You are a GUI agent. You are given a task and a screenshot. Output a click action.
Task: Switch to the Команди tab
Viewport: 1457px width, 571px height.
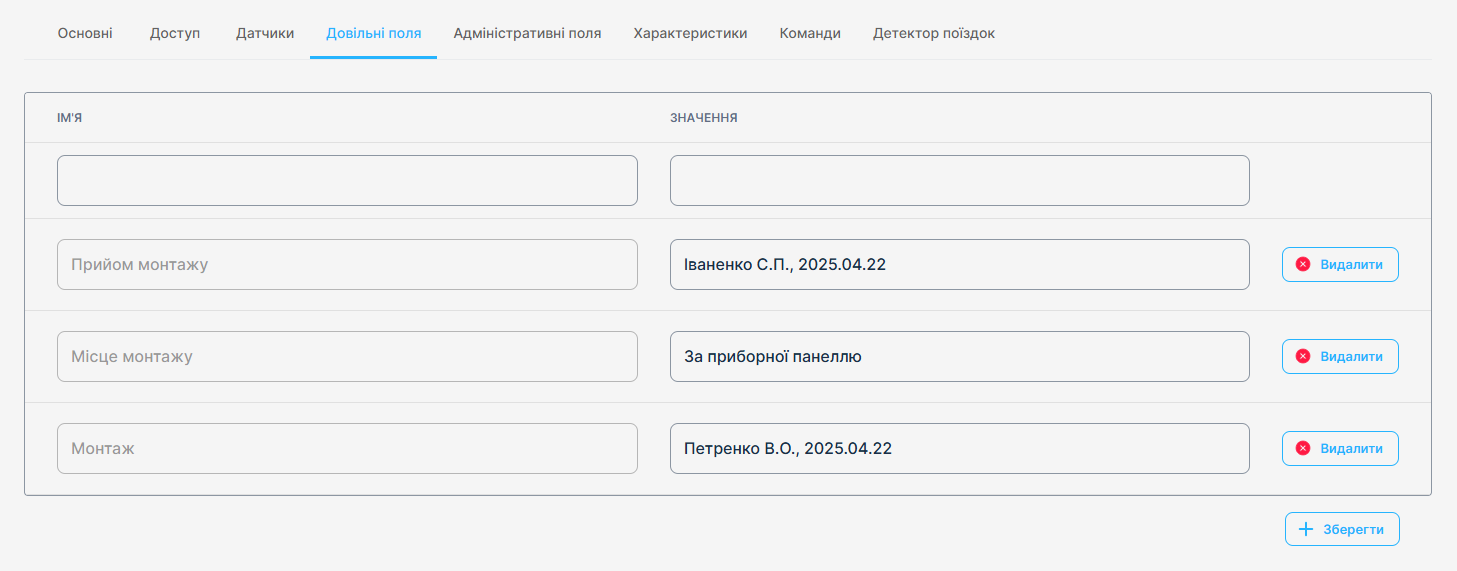pos(810,33)
